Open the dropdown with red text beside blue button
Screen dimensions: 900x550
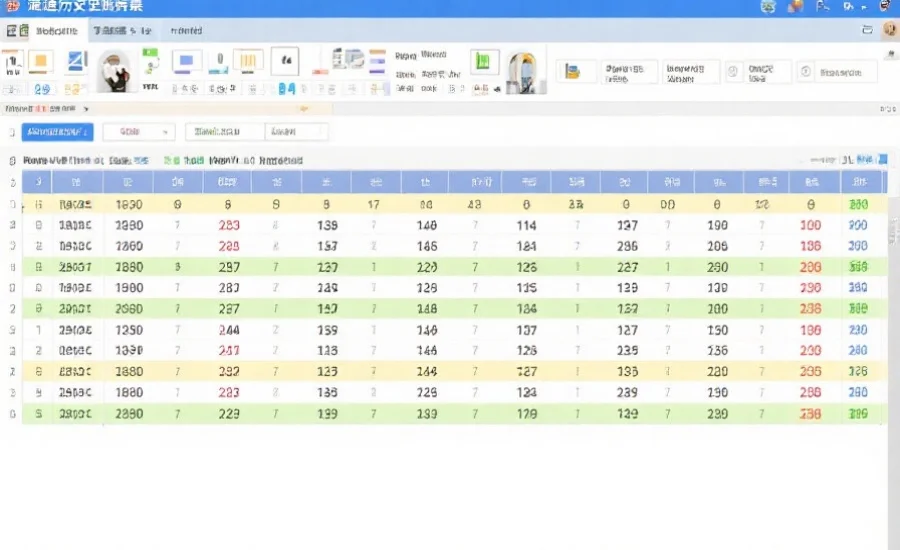click(x=138, y=132)
